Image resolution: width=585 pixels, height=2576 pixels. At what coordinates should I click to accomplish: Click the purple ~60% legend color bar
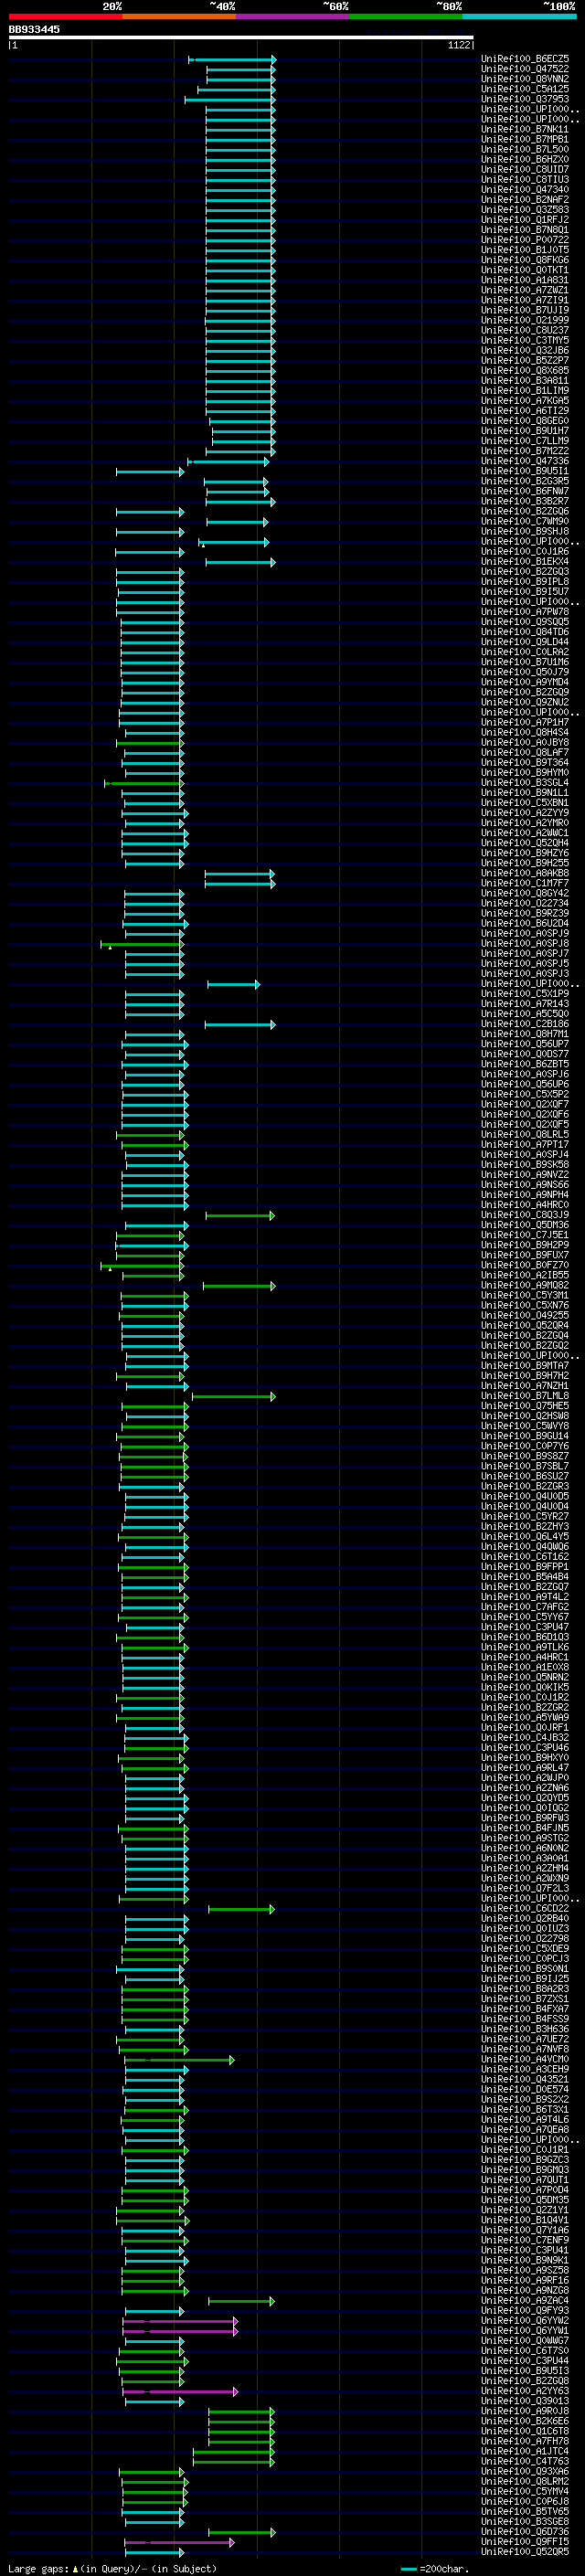tap(293, 16)
